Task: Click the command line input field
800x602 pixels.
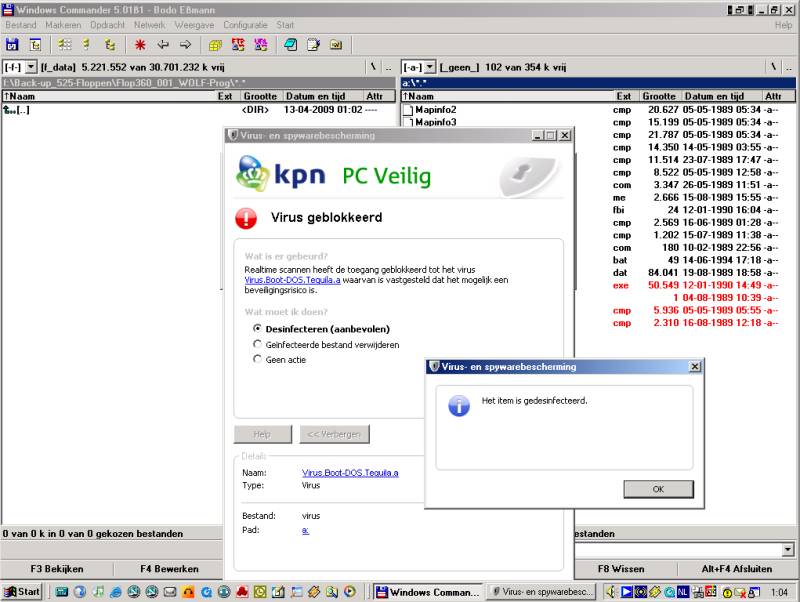Action: tap(679, 549)
